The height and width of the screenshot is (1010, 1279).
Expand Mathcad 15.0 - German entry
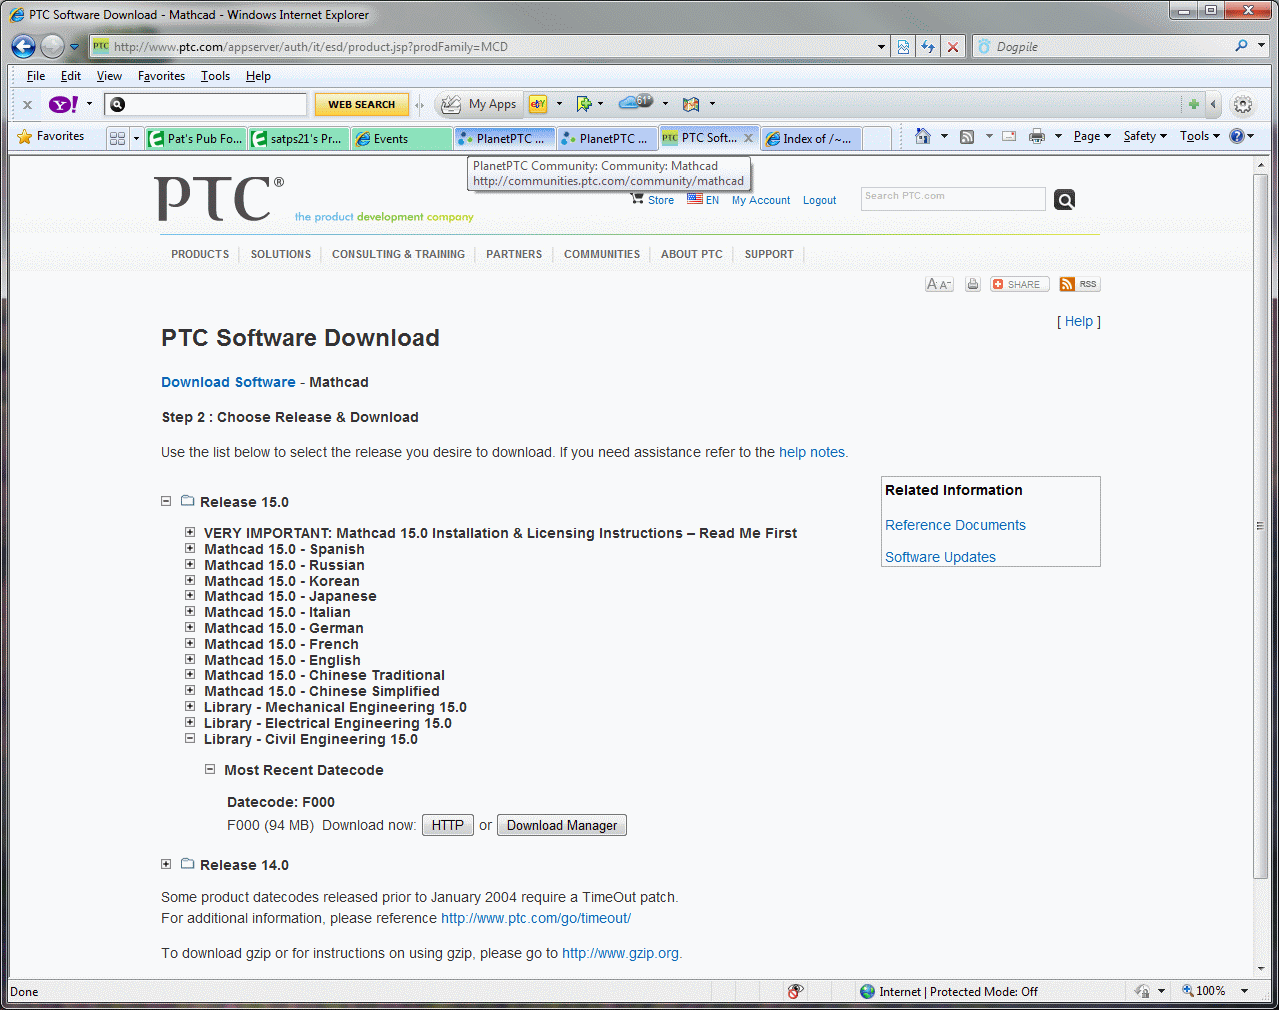(x=190, y=627)
